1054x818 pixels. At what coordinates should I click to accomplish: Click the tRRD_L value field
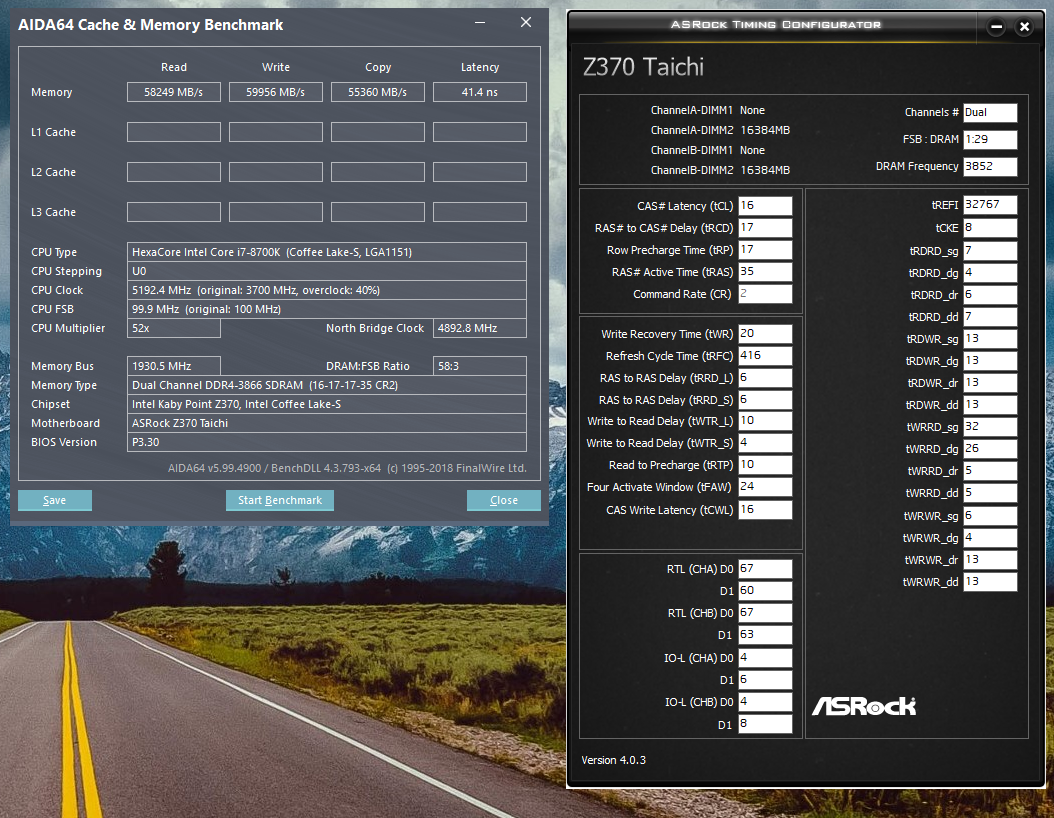coord(765,378)
